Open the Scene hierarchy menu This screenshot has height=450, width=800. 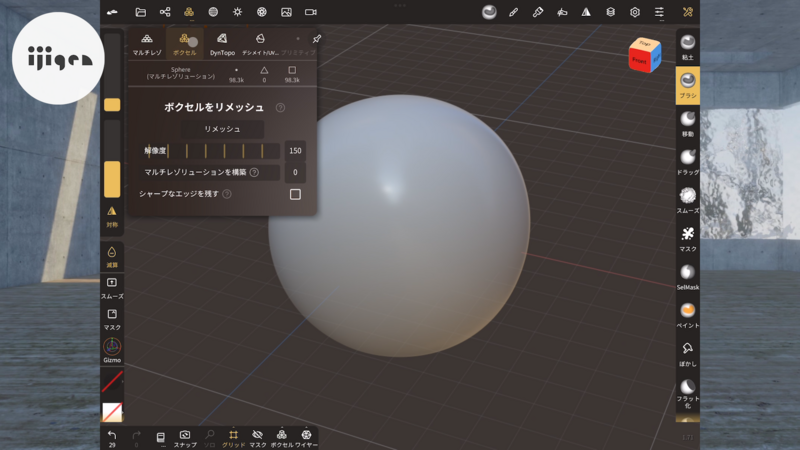click(165, 12)
